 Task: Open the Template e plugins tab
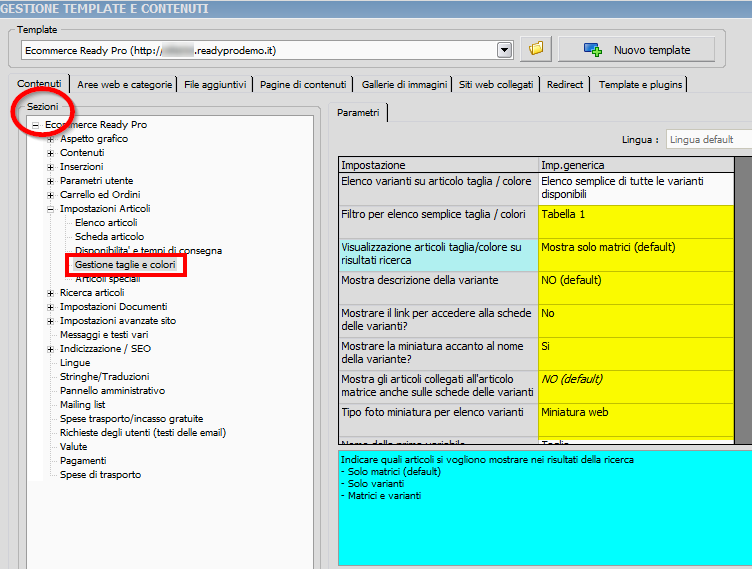pyautogui.click(x=640, y=84)
